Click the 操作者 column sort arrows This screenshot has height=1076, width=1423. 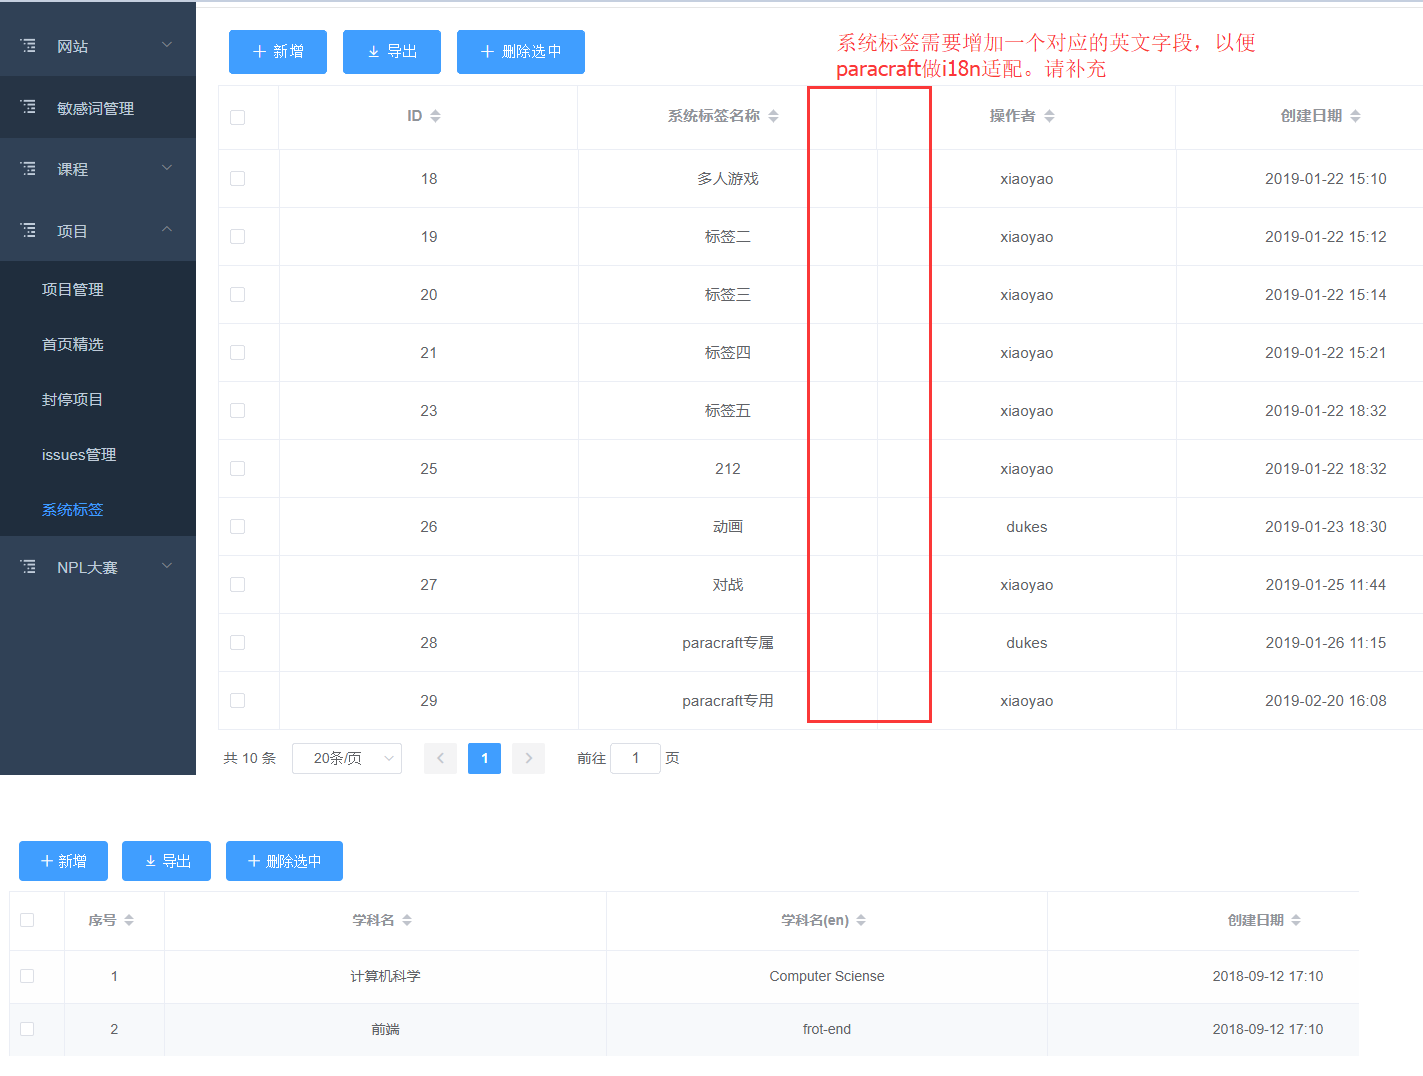tap(1050, 115)
